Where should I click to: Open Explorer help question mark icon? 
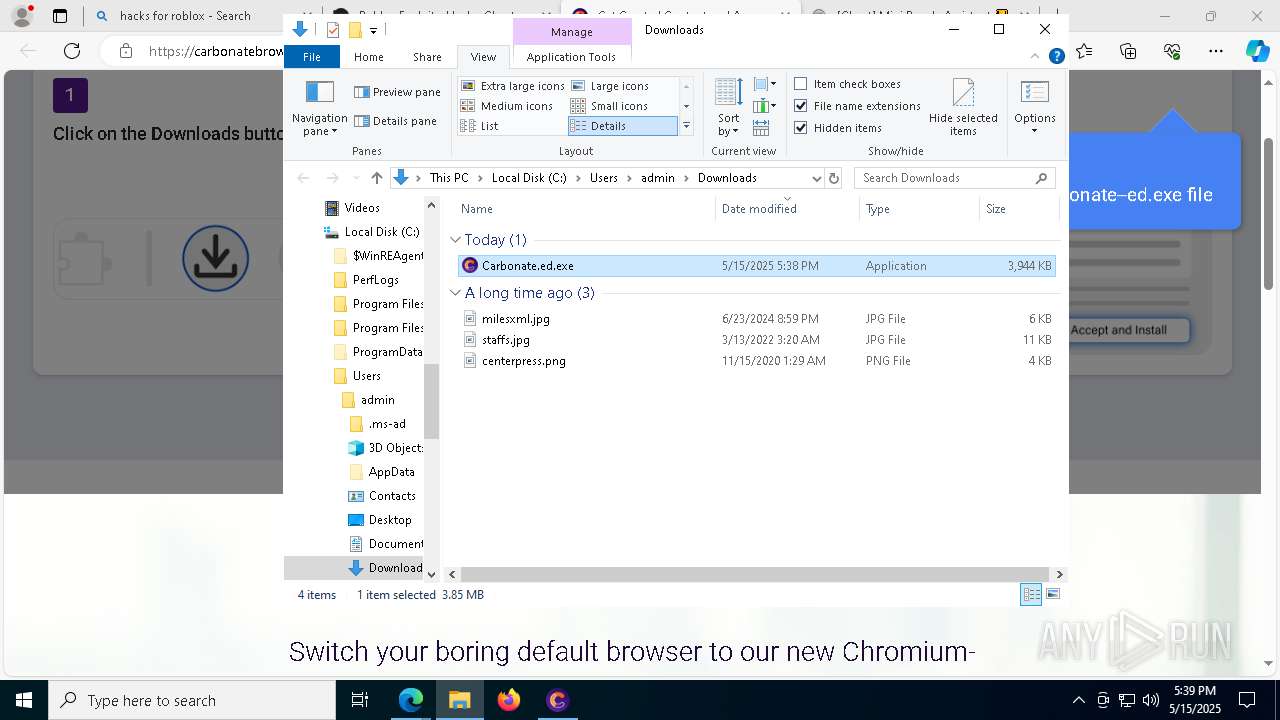1058,57
